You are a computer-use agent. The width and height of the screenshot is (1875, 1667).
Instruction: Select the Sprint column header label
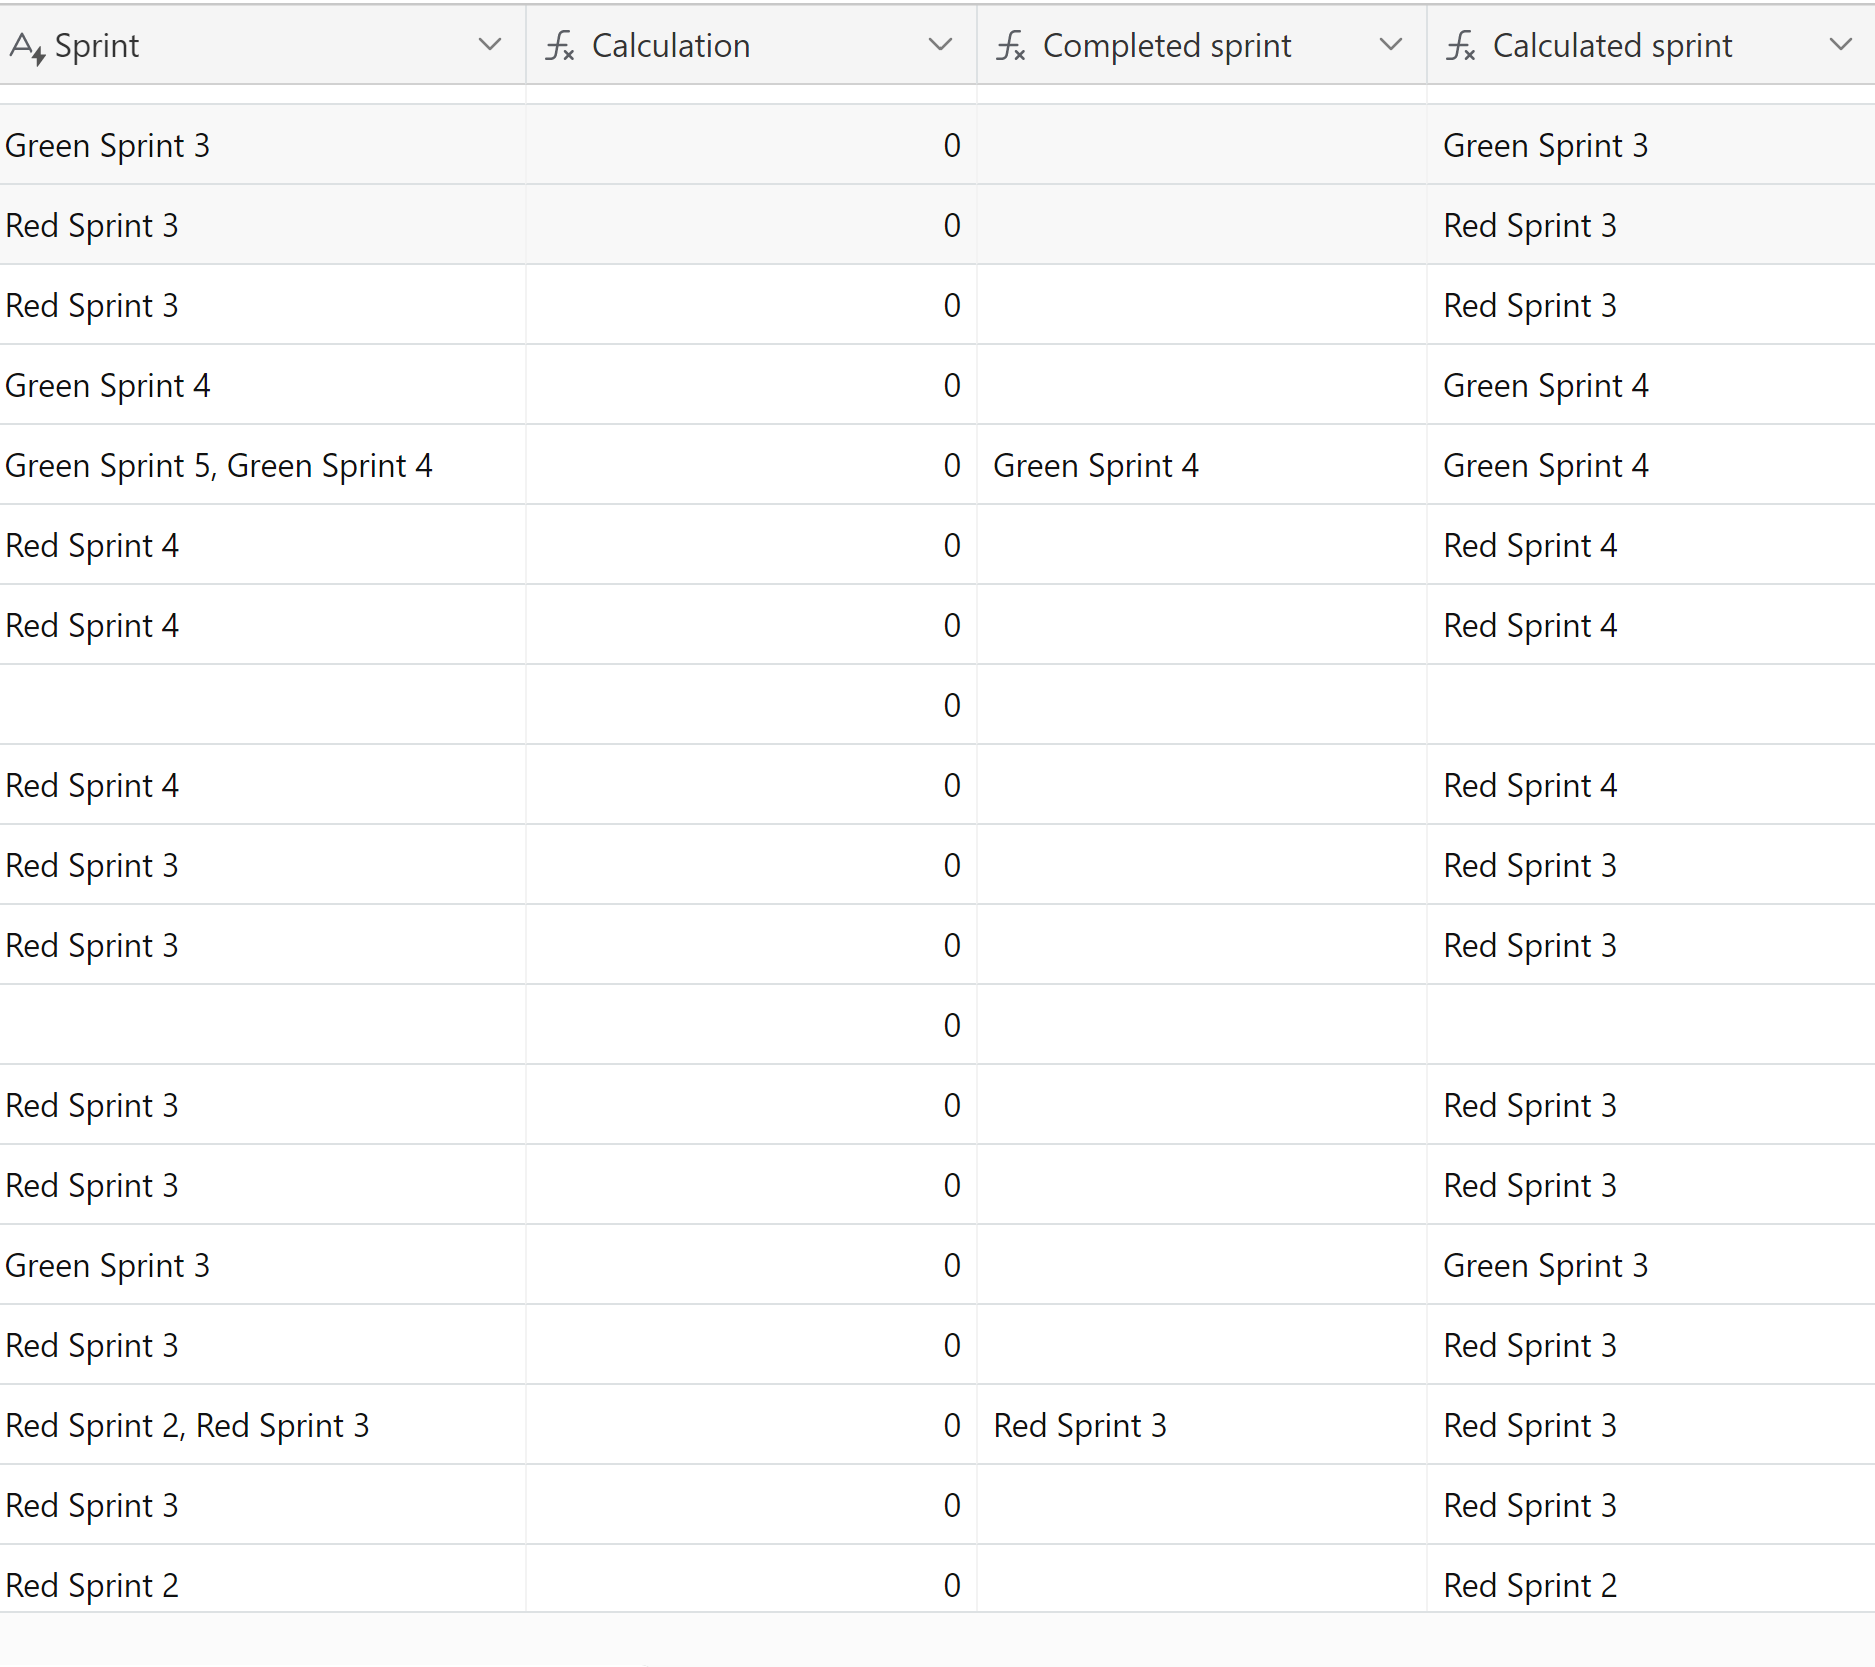[x=97, y=46]
